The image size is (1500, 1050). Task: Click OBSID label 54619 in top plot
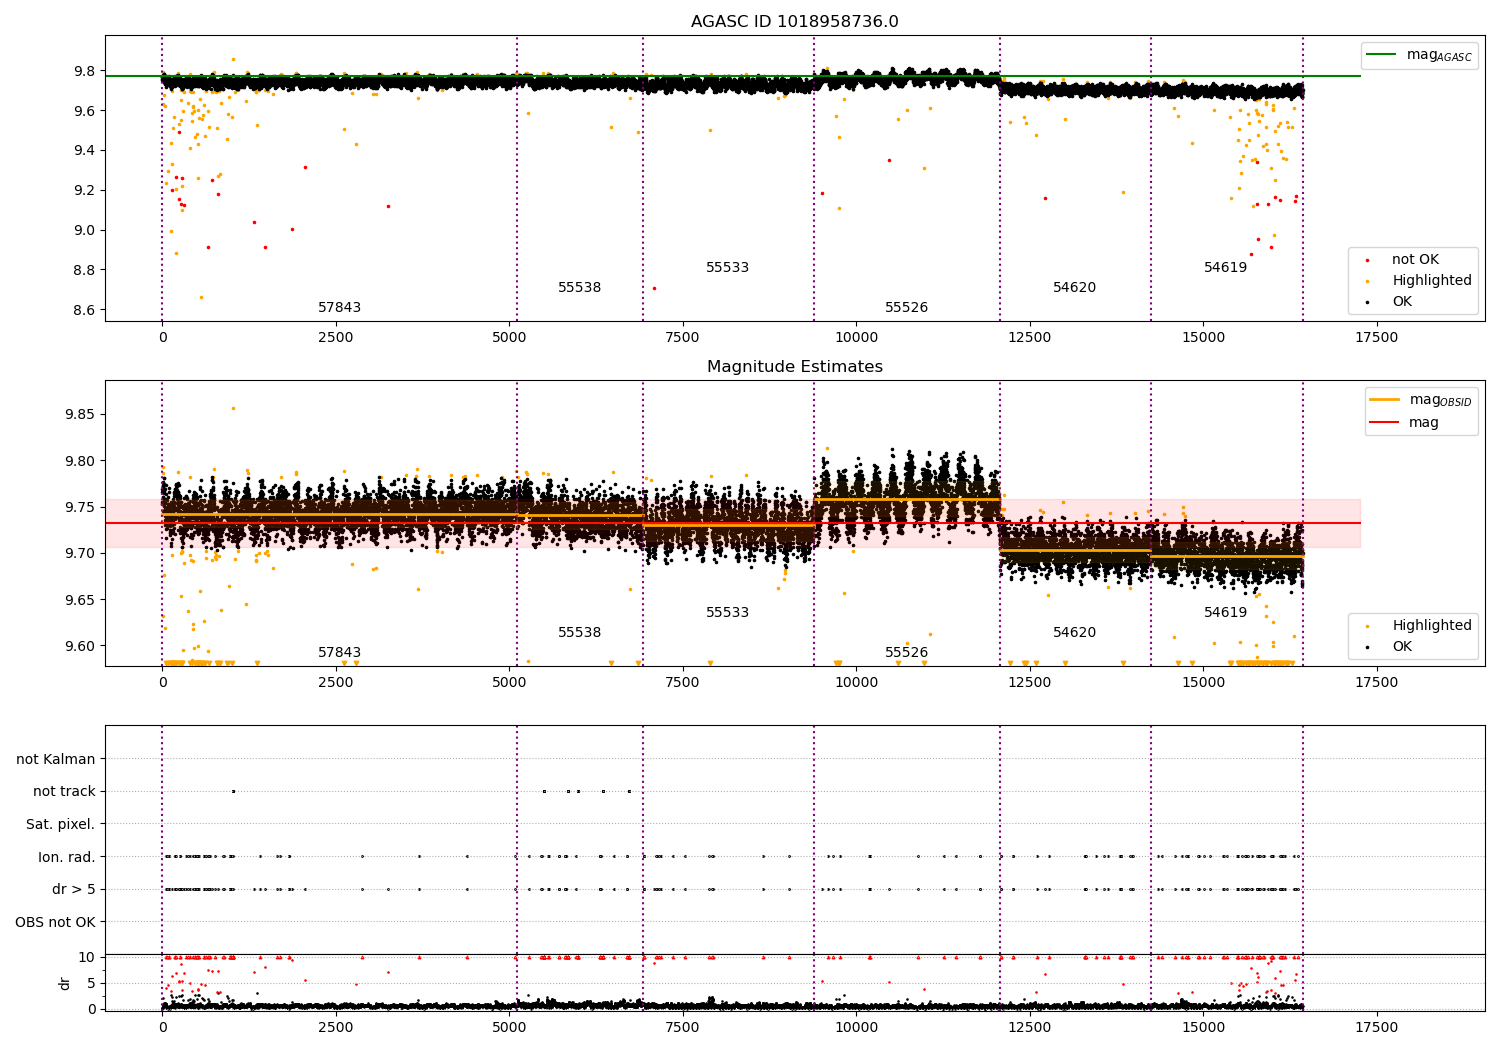(x=1225, y=268)
